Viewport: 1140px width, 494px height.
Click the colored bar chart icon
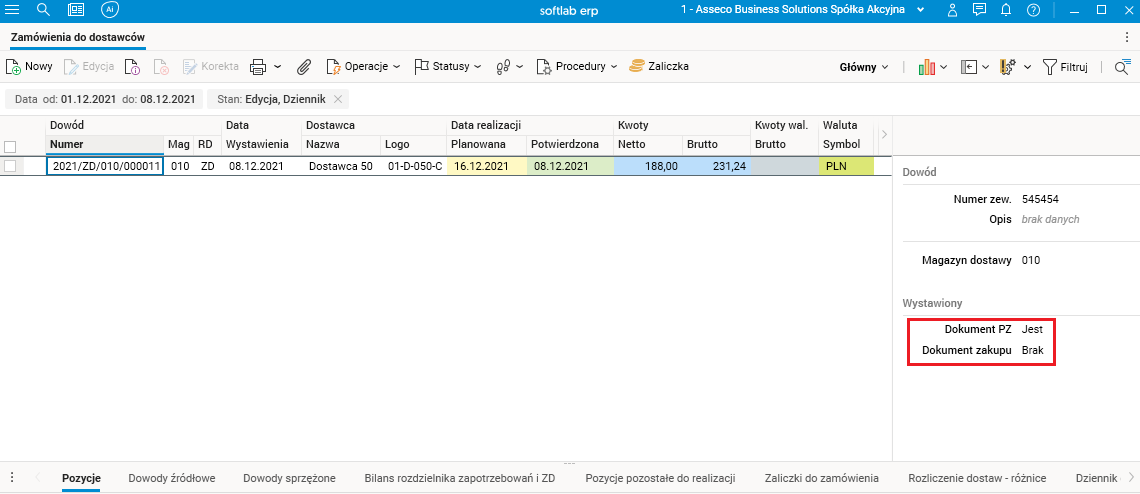[926, 67]
